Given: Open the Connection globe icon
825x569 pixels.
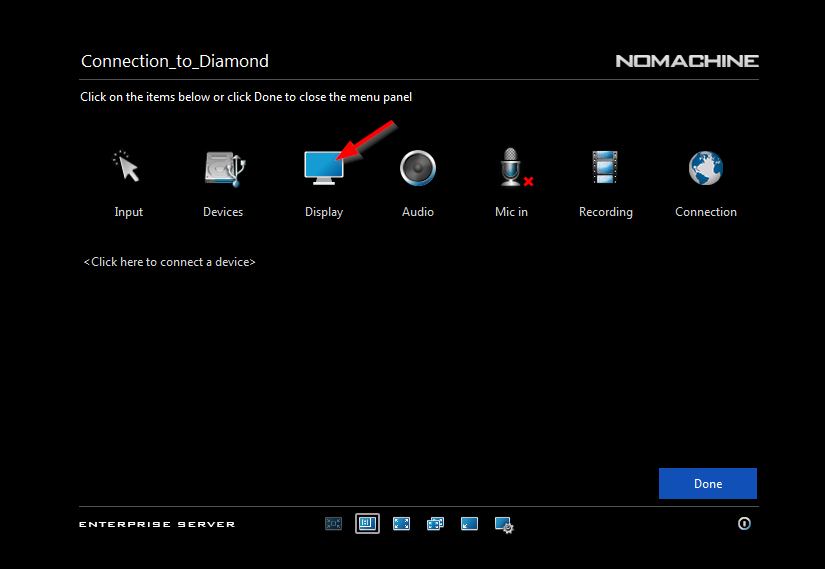Looking at the screenshot, I should 706,168.
